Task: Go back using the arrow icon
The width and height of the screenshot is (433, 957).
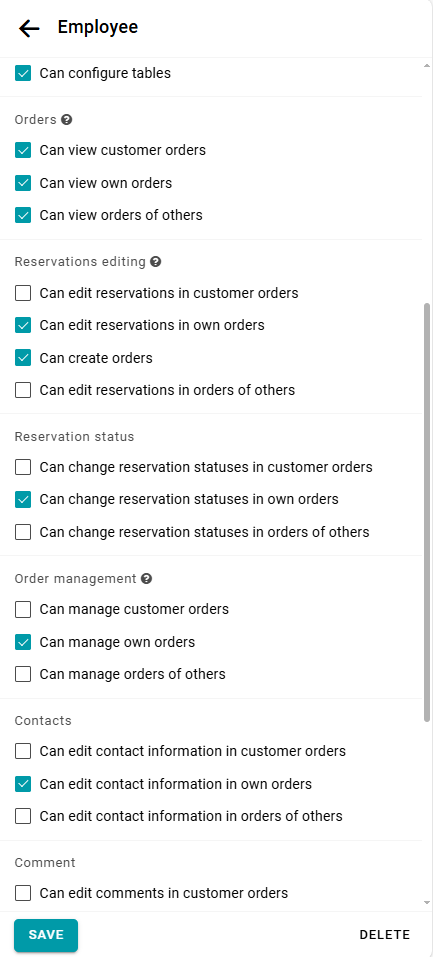Action: 29,28
